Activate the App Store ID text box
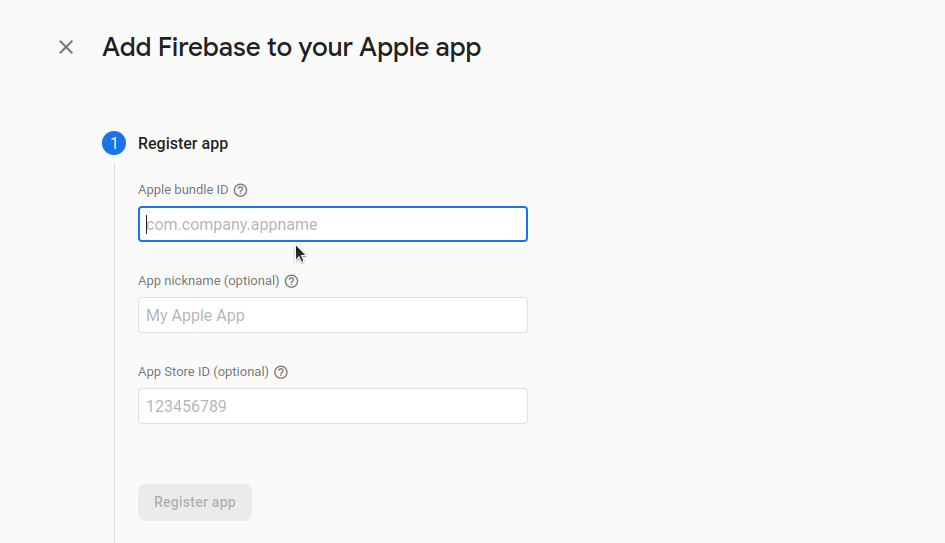Image resolution: width=945 pixels, height=543 pixels. click(x=333, y=406)
